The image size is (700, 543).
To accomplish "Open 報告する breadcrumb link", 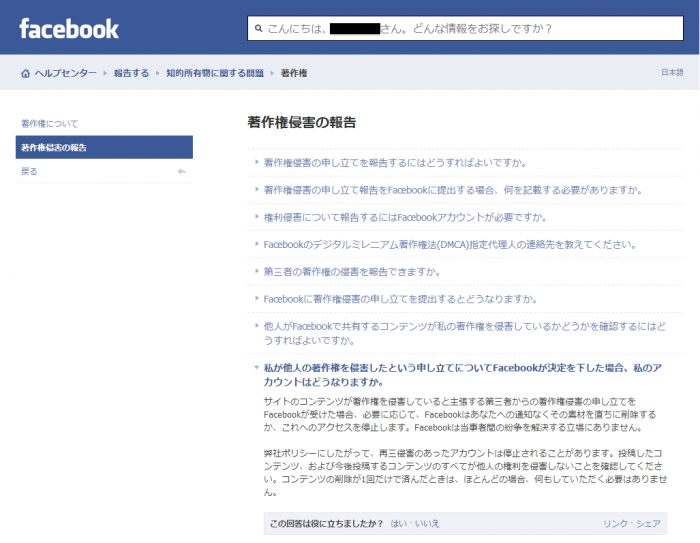I will point(131,73).
